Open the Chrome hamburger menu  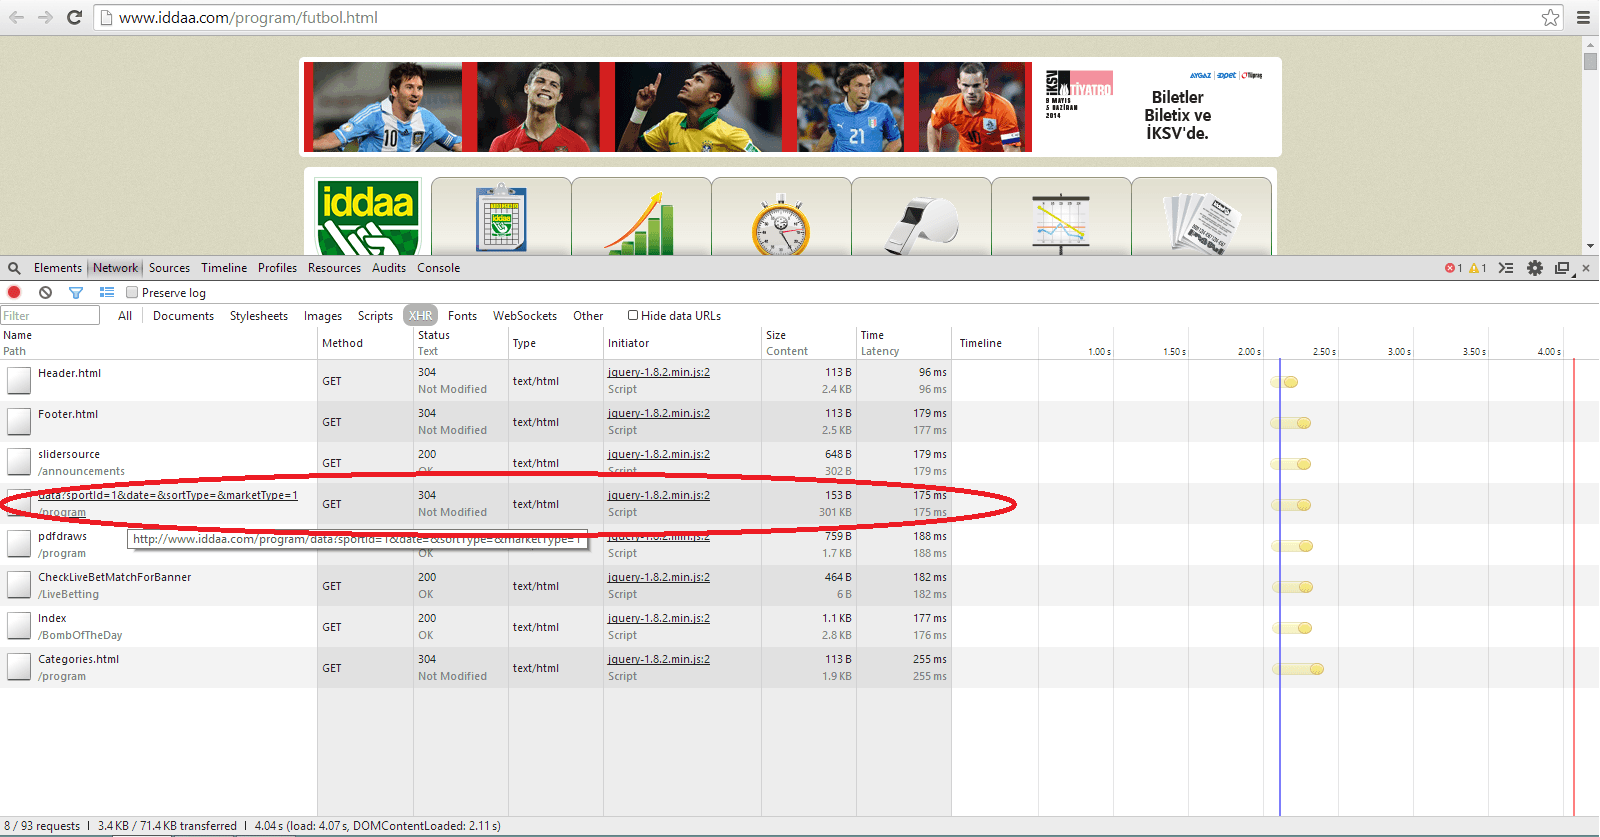pos(1583,17)
